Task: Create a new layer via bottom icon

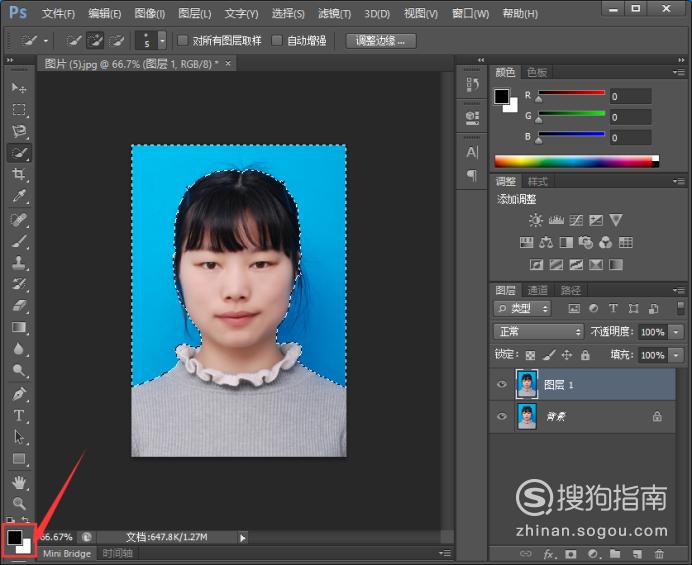Action: tap(637, 554)
